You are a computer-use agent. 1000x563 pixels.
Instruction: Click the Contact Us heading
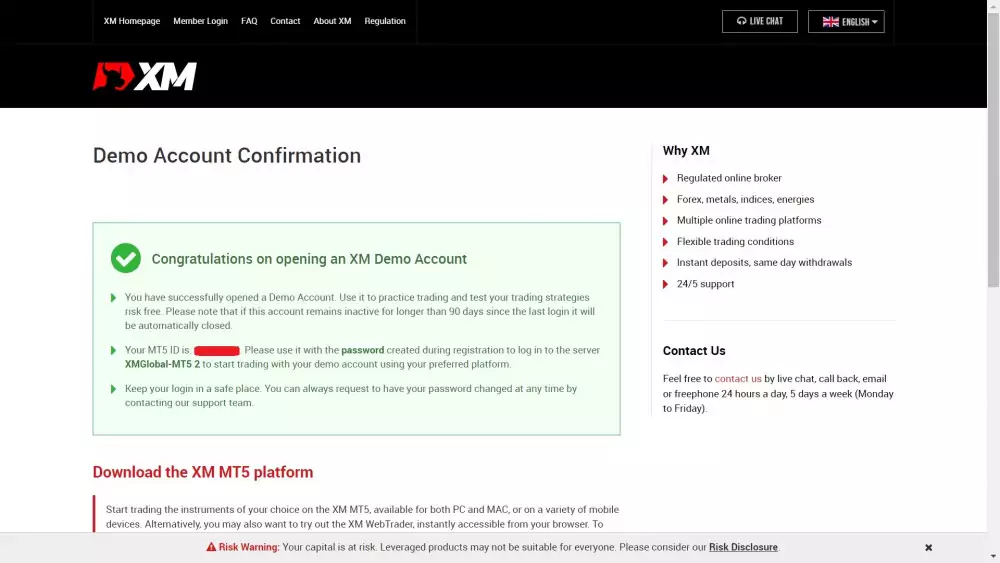tap(694, 351)
